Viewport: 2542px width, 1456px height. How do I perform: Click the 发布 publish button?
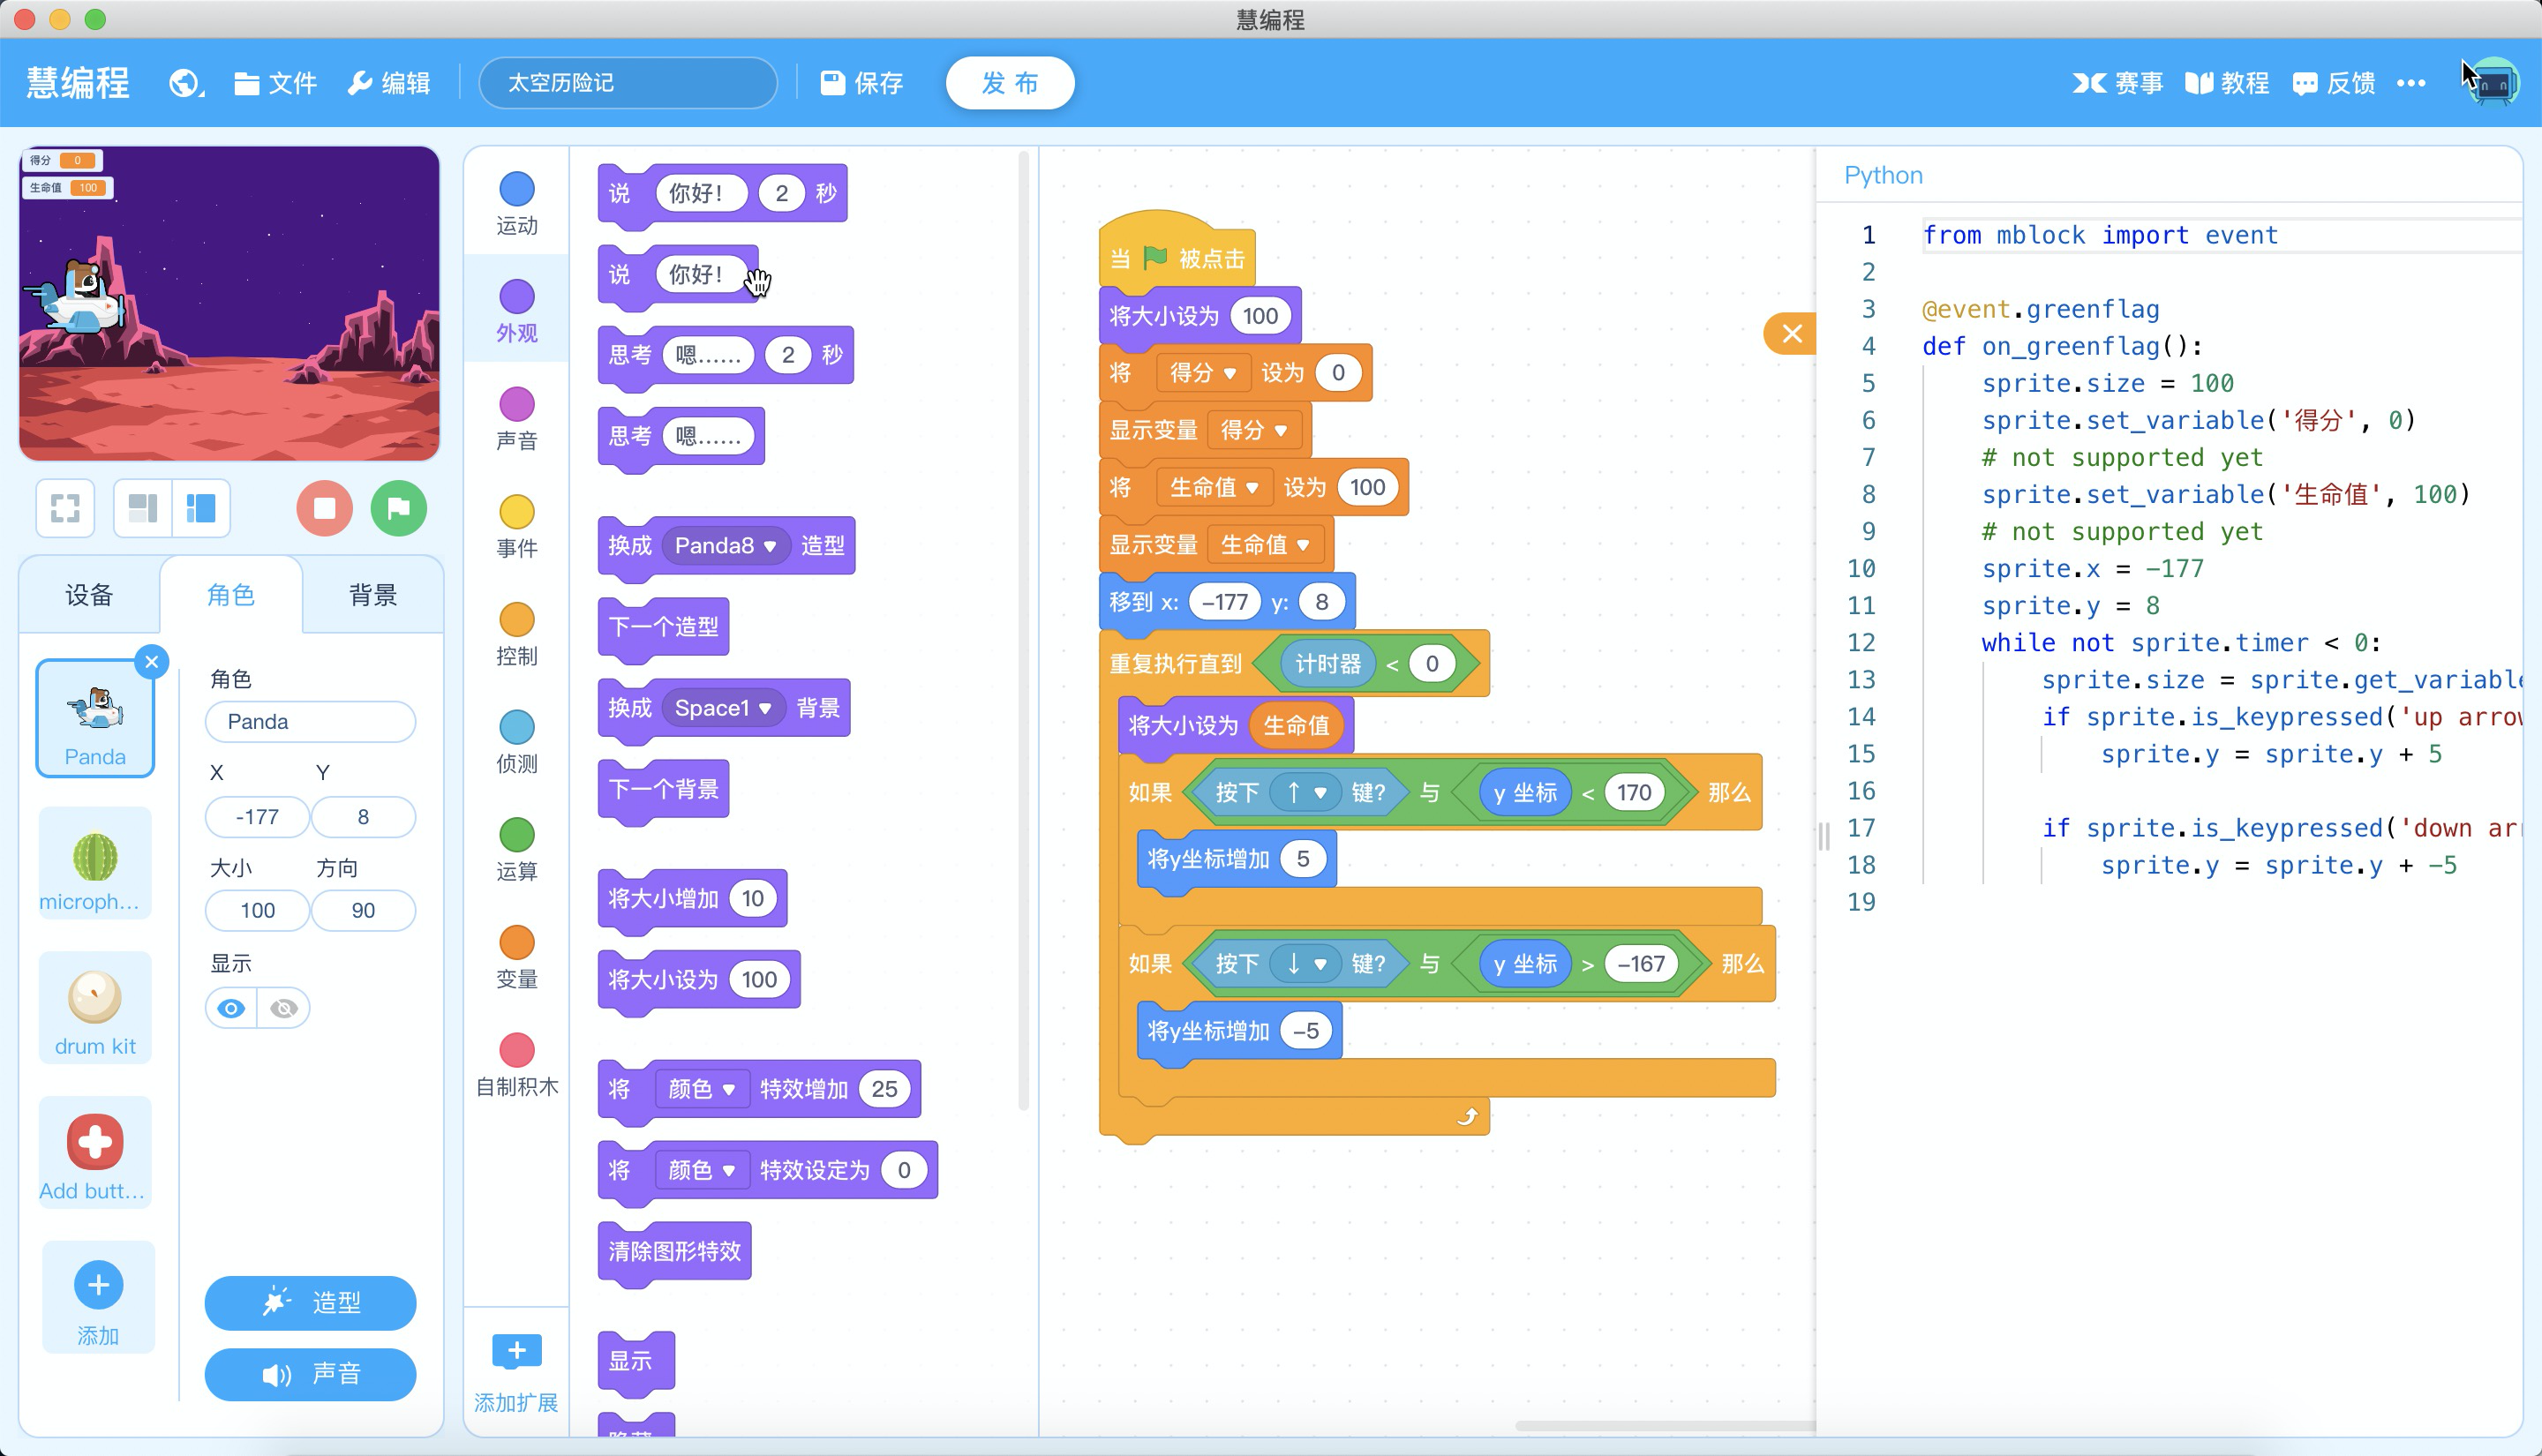point(1009,83)
